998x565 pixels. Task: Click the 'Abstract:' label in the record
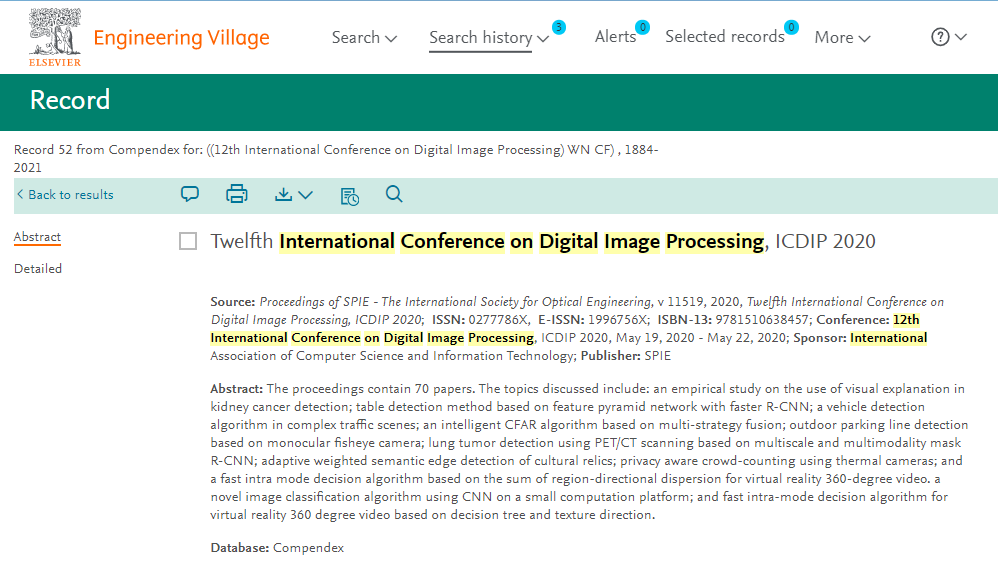coord(237,389)
